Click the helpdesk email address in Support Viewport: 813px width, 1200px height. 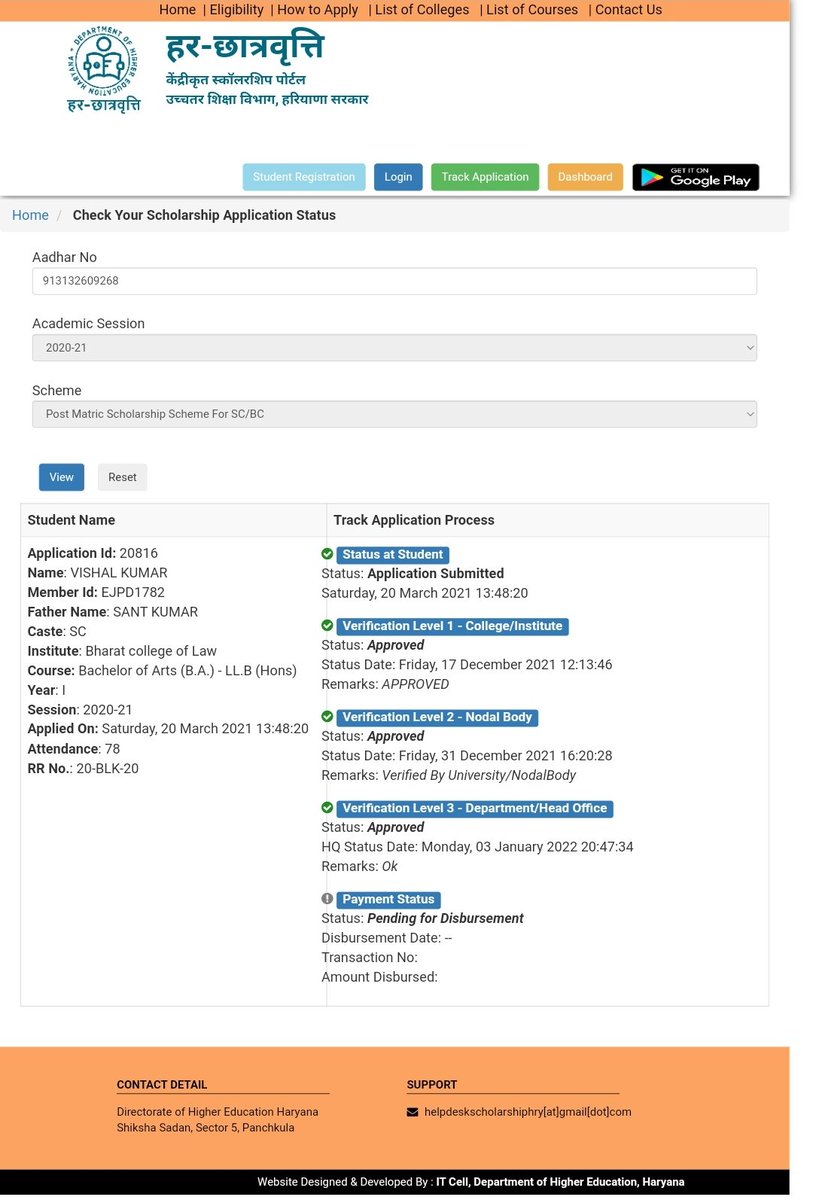pyautogui.click(x=528, y=1112)
